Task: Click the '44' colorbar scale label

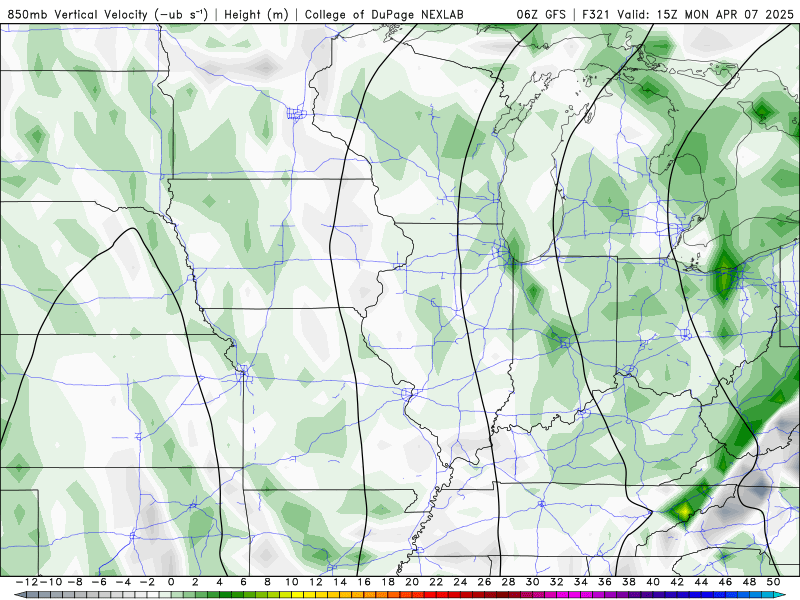Action: tap(702, 582)
